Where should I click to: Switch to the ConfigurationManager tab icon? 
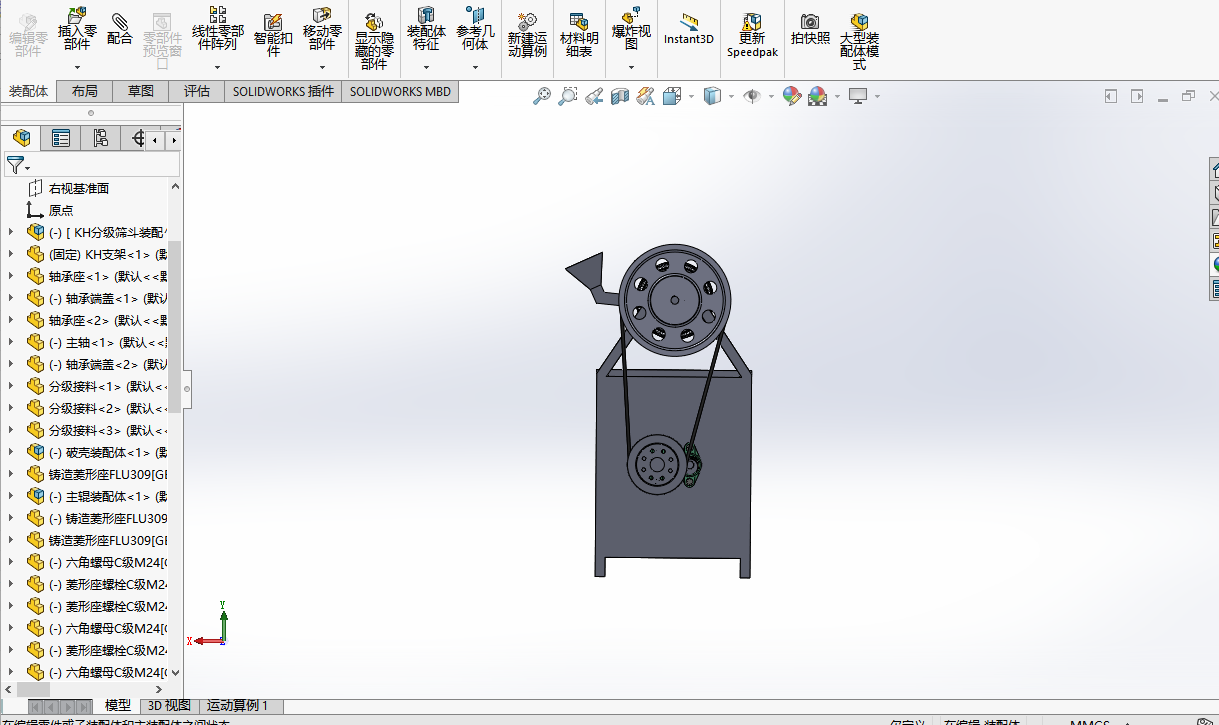tap(100, 138)
